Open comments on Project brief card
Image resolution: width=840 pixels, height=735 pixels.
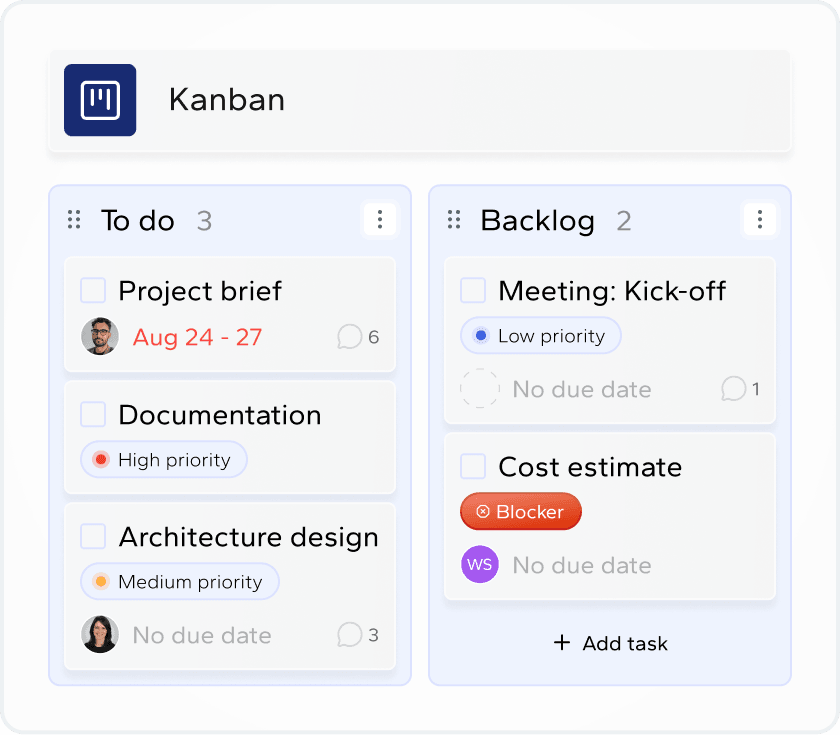(x=358, y=337)
